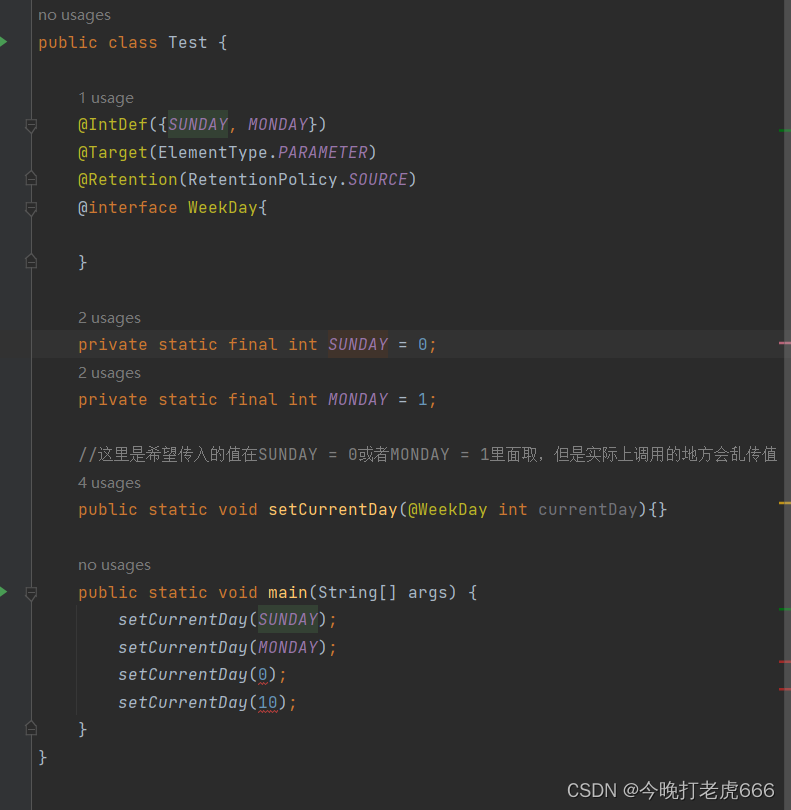Jump to the yellow warning stripe beside setCurrentDay
The height and width of the screenshot is (810, 791).
[784, 503]
